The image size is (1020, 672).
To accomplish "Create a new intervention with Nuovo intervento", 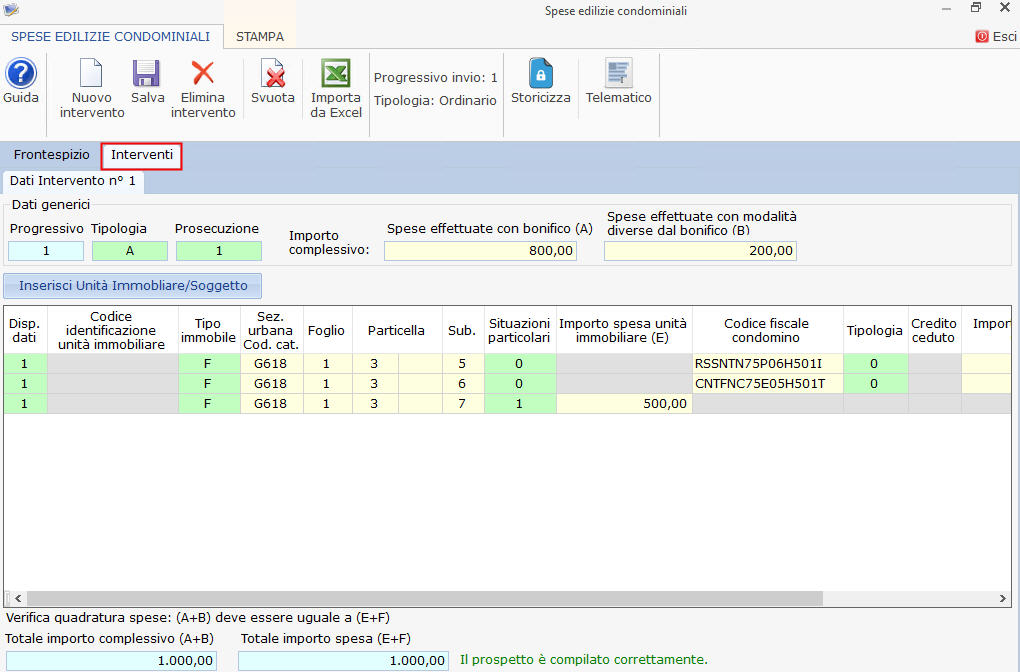I will (92, 88).
